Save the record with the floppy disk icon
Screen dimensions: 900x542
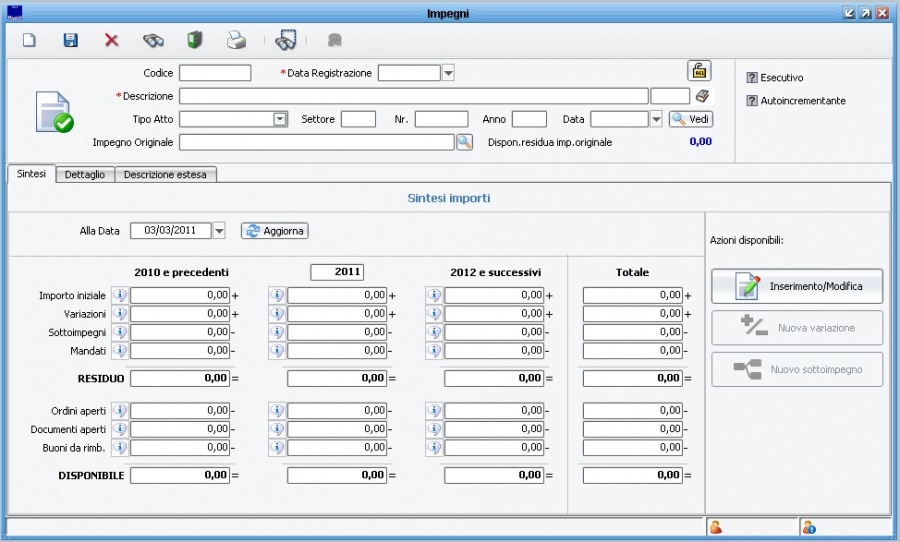coord(70,41)
